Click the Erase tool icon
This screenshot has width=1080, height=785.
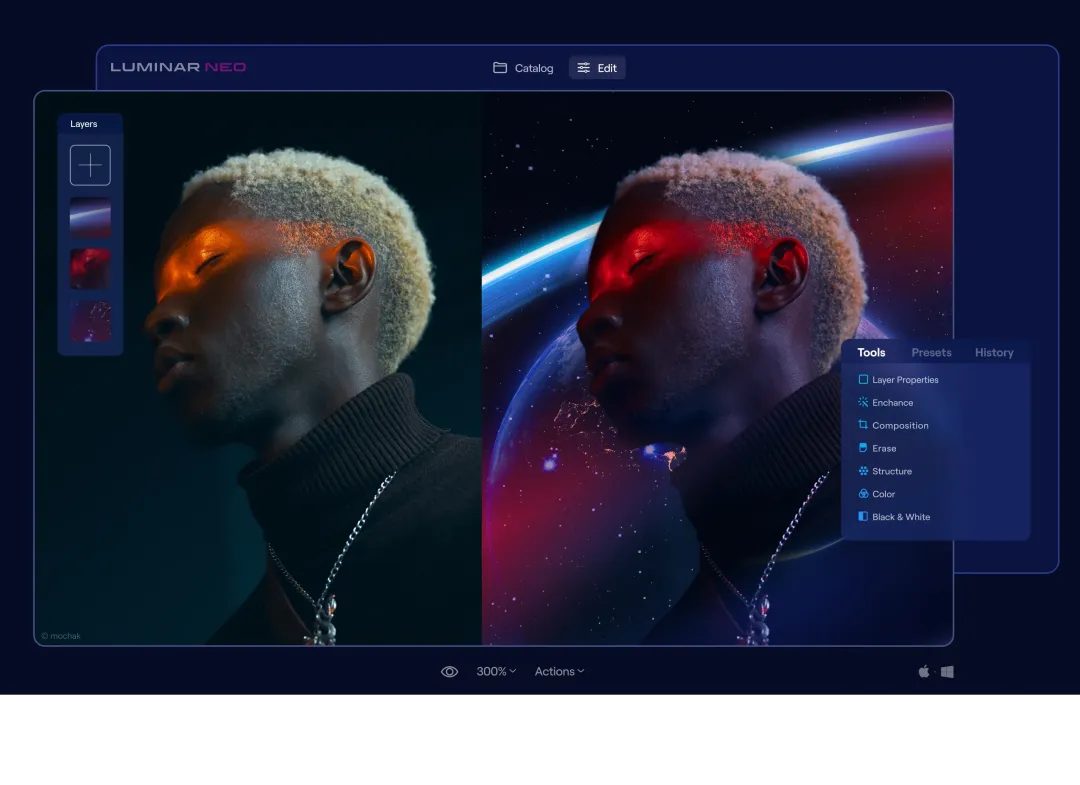pos(863,448)
